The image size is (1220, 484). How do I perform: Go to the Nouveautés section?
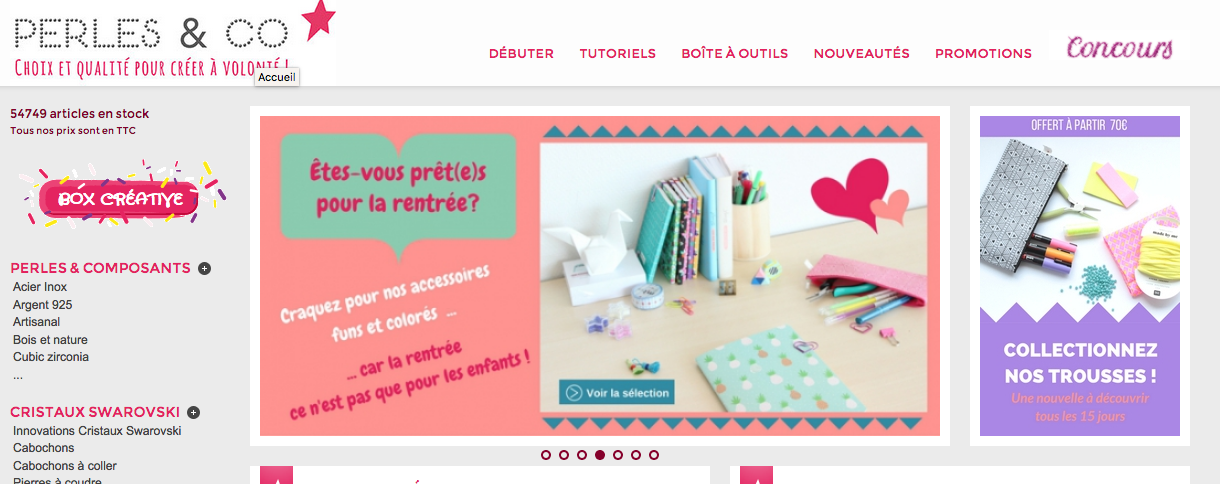pyautogui.click(x=862, y=53)
